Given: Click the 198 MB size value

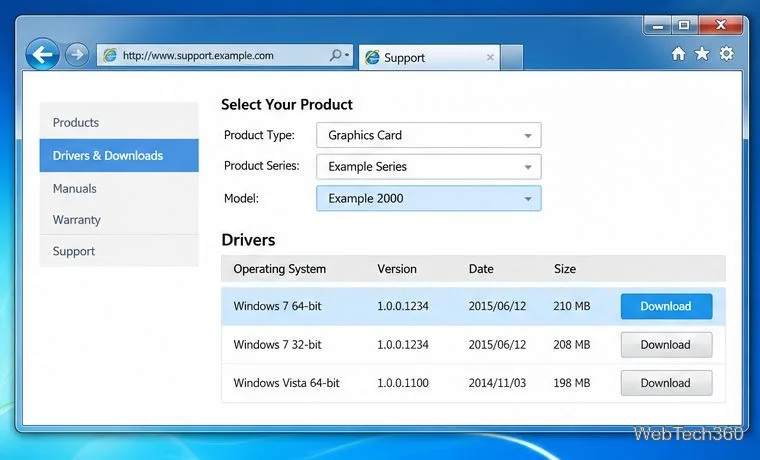Looking at the screenshot, I should 572,383.
